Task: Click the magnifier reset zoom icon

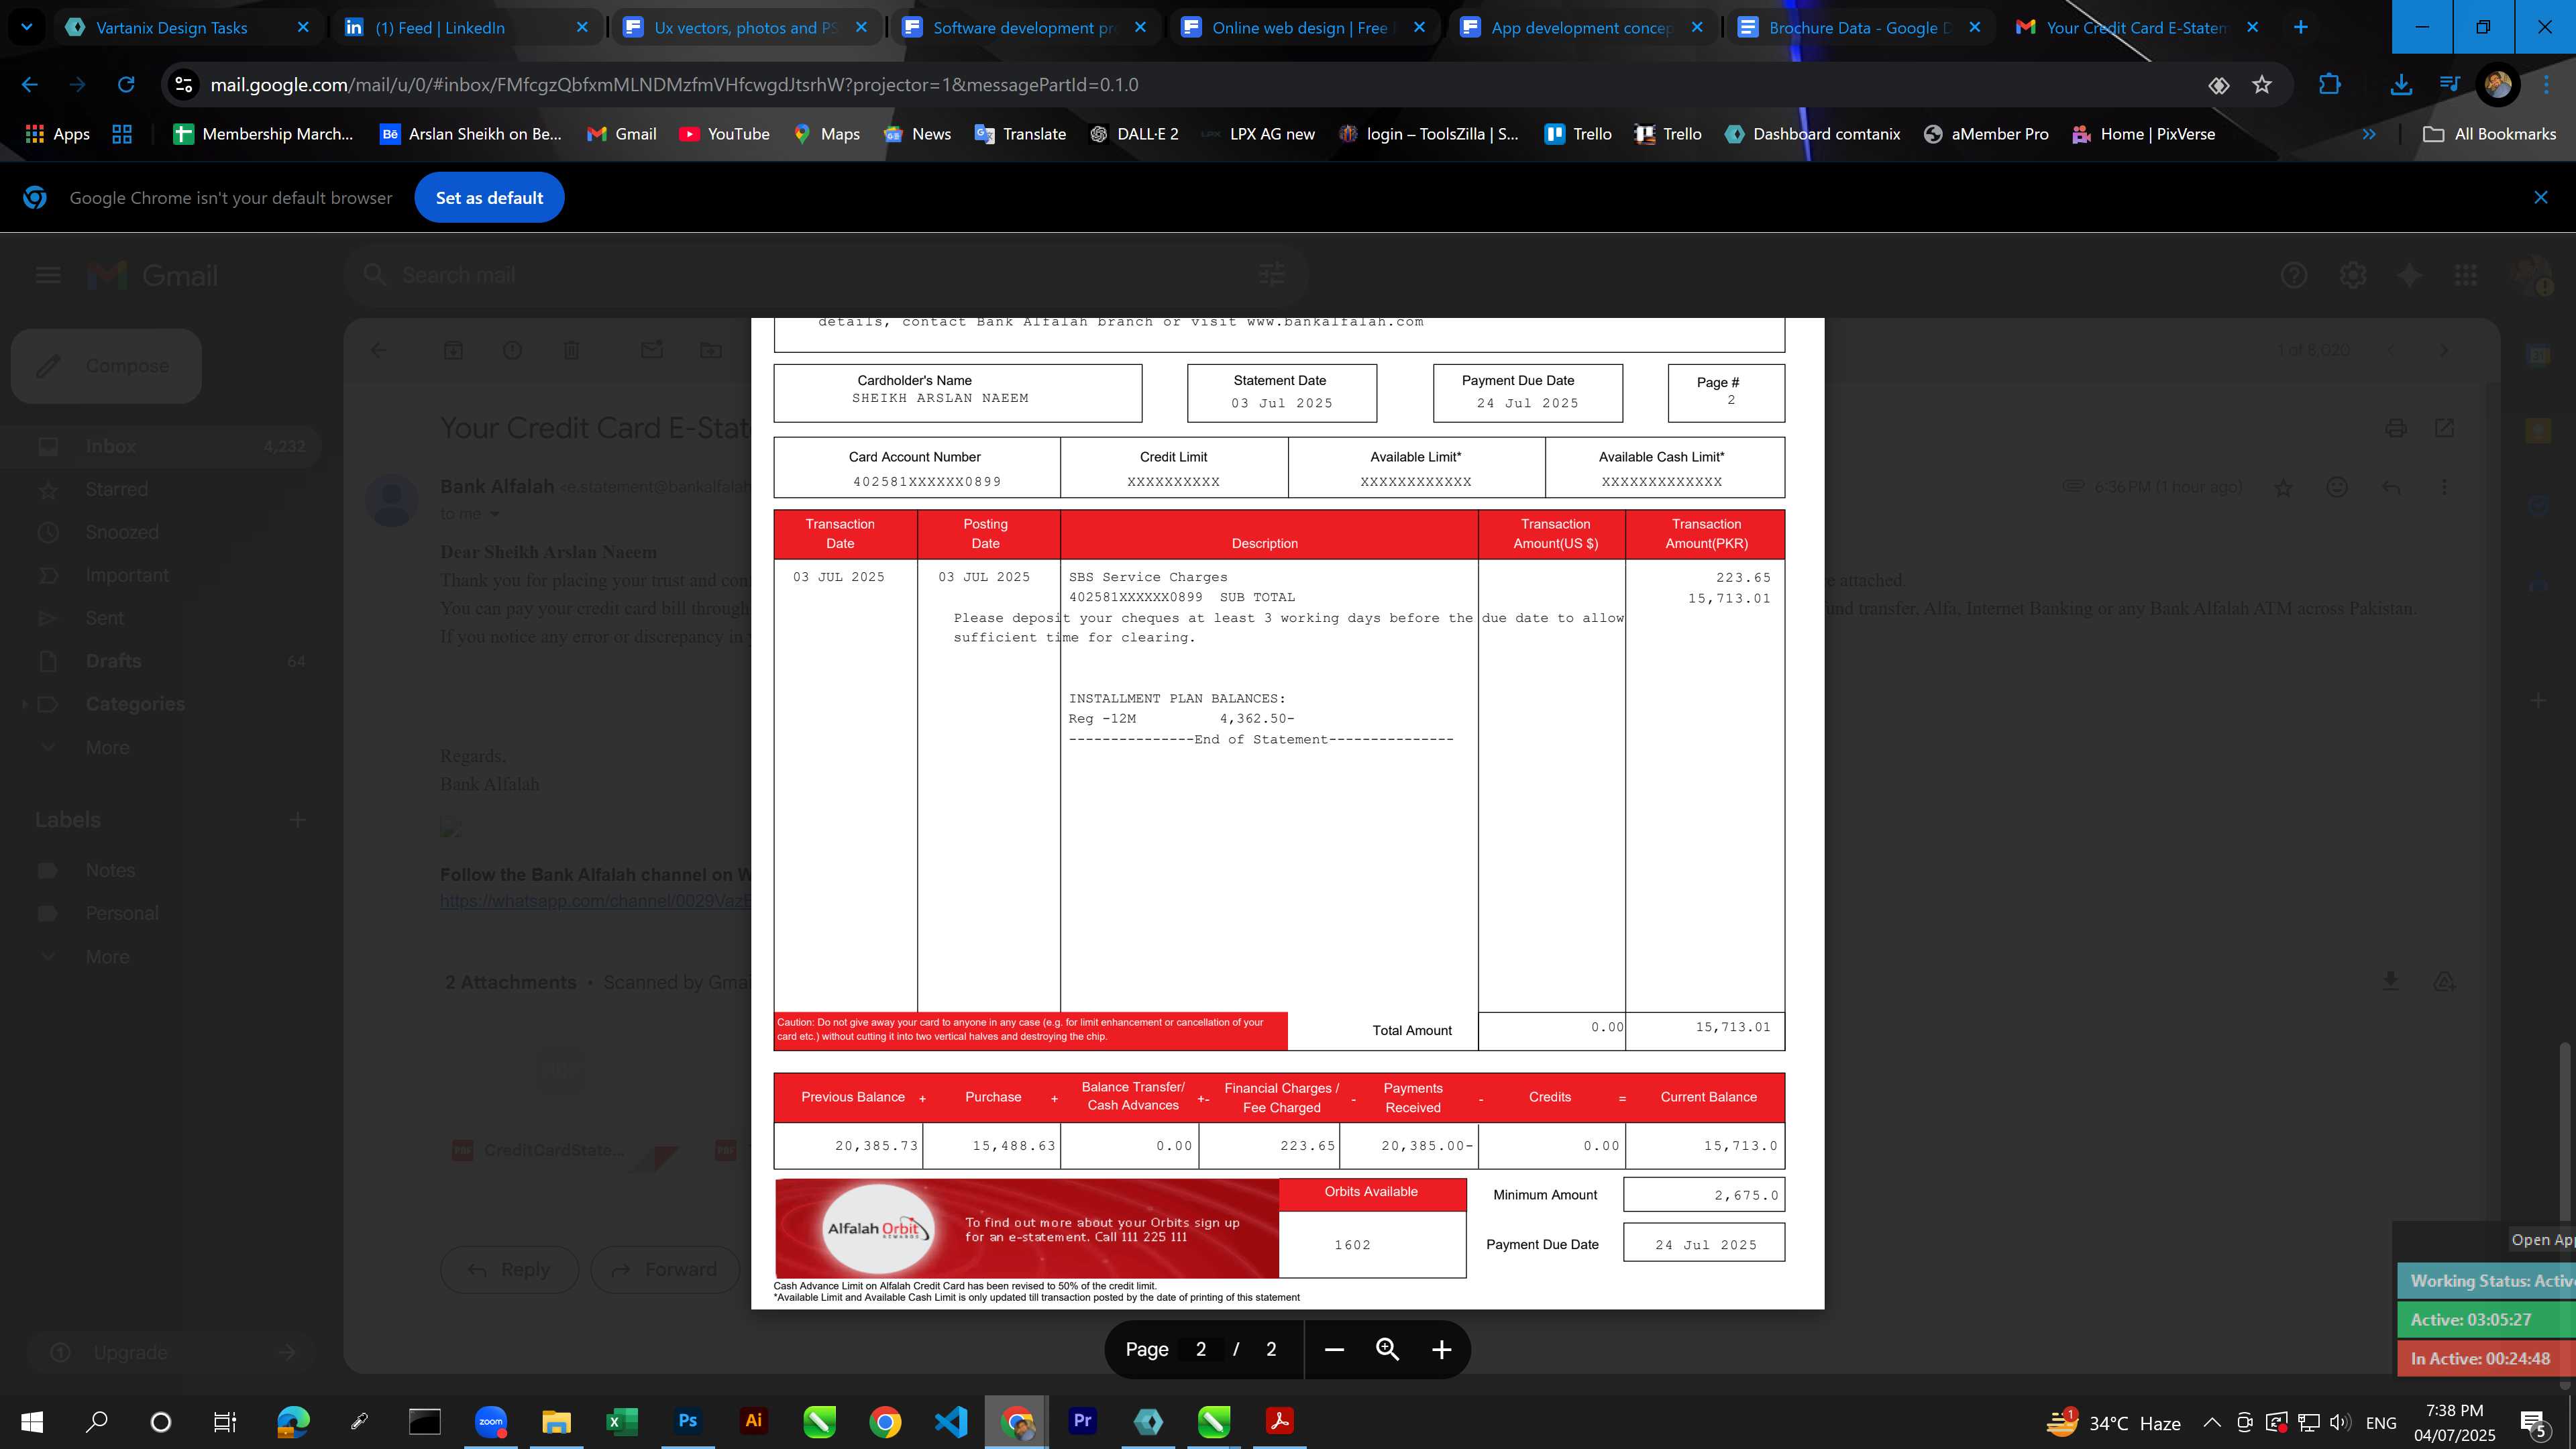Action: (1387, 1349)
